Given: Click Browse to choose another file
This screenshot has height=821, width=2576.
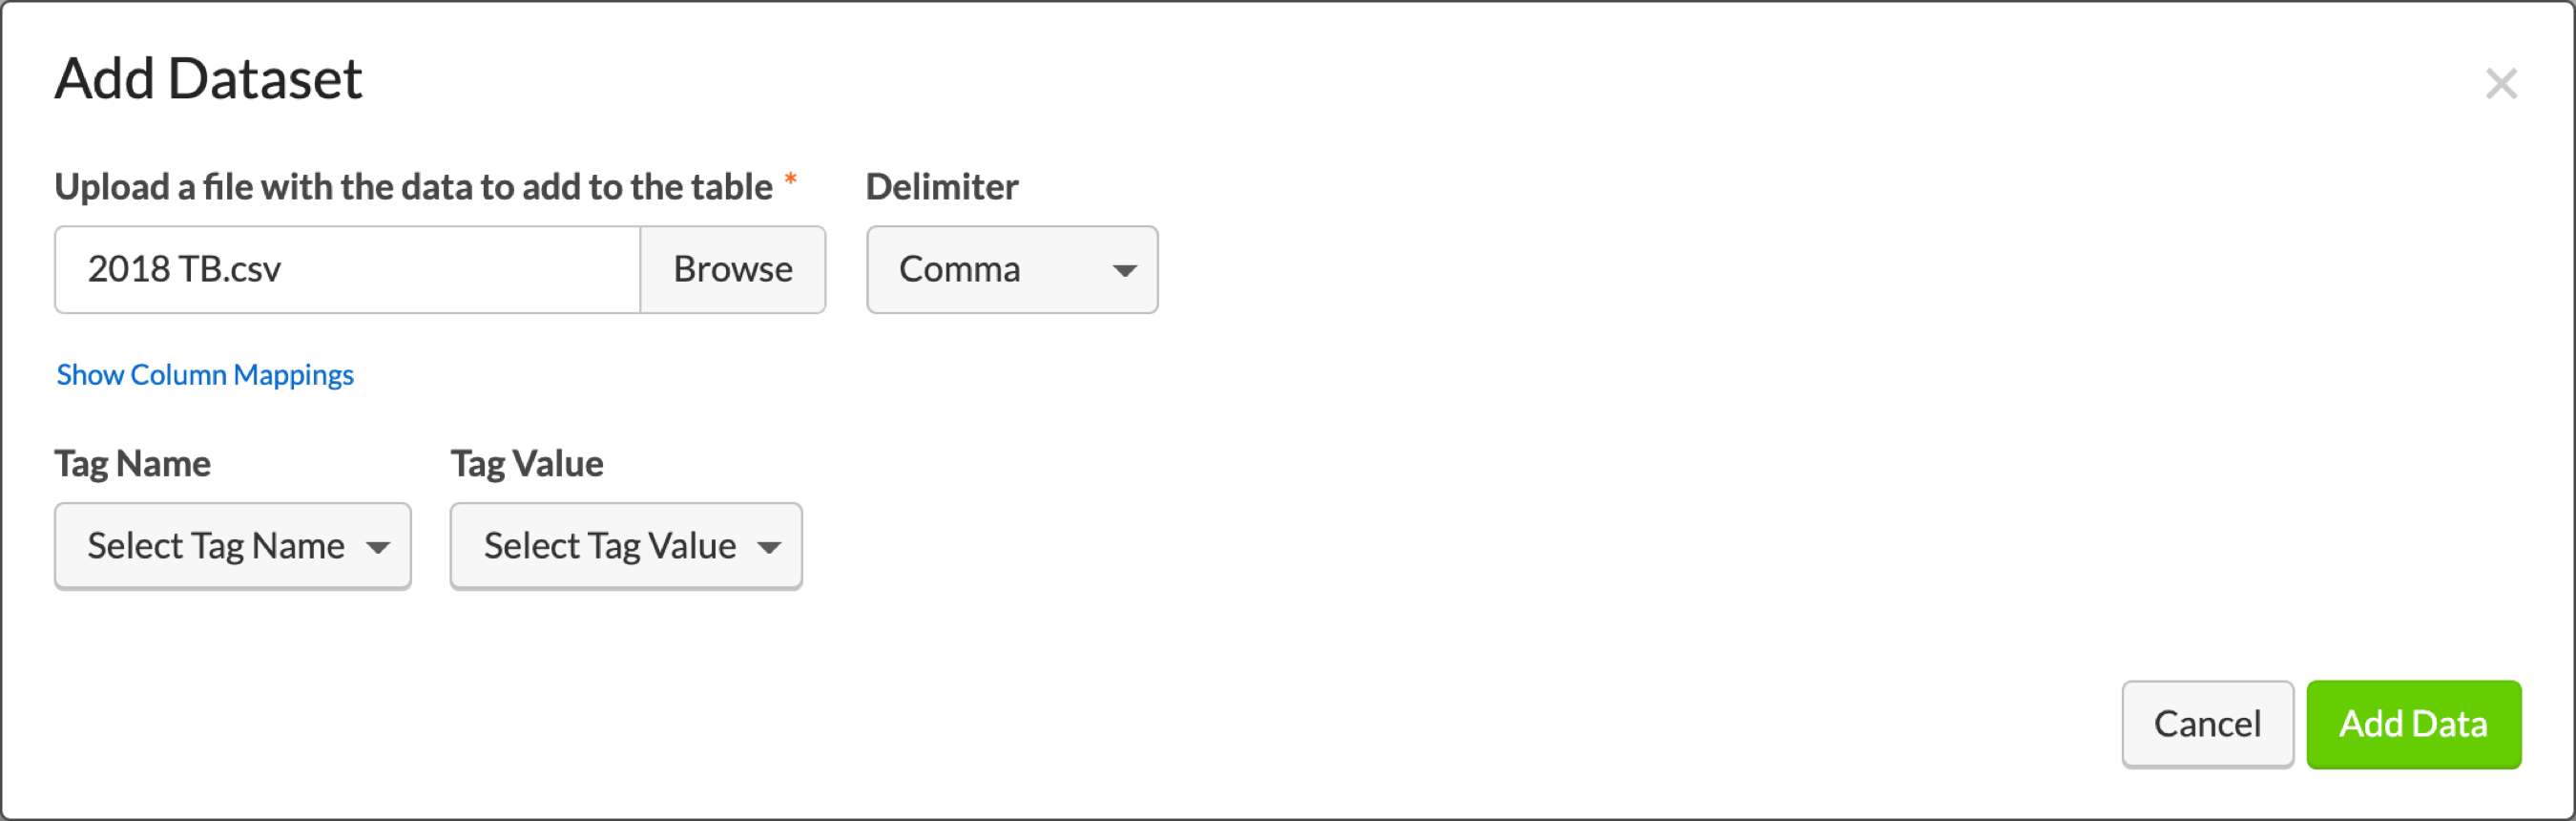Looking at the screenshot, I should tap(733, 269).
